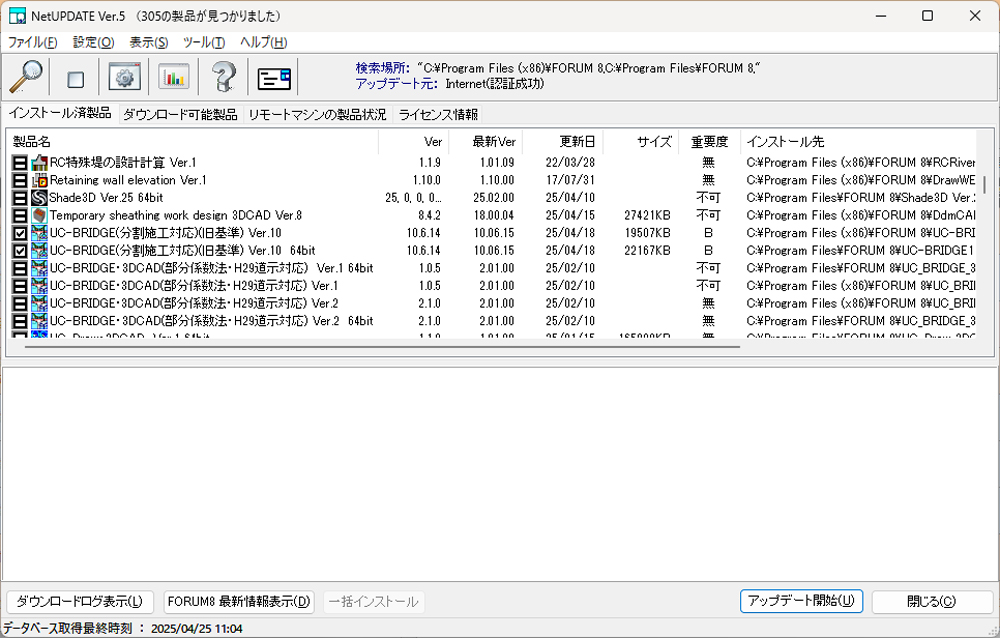Switch to the リモートマシンの製品状況 tab

317,115
